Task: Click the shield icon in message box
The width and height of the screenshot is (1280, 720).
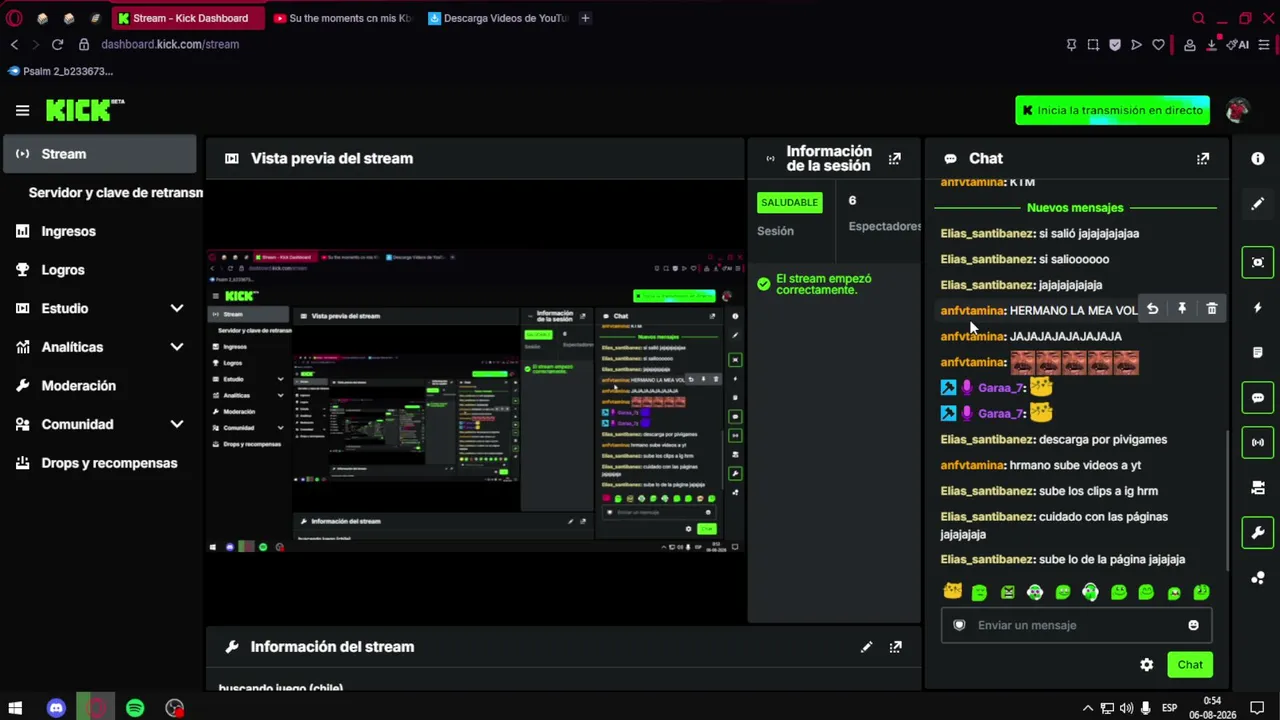Action: tap(959, 625)
